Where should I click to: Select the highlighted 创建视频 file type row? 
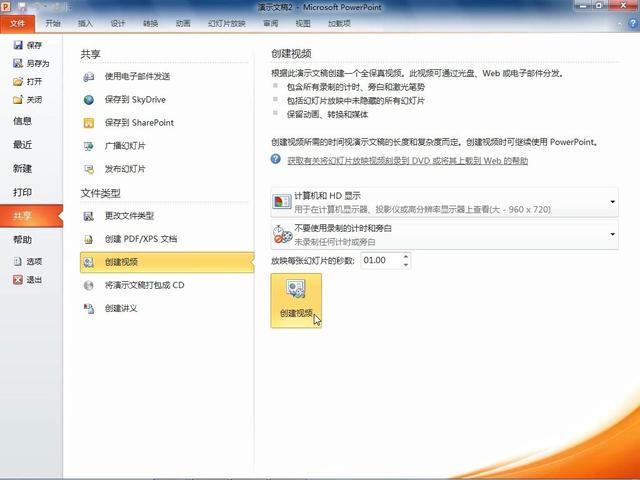[167, 262]
